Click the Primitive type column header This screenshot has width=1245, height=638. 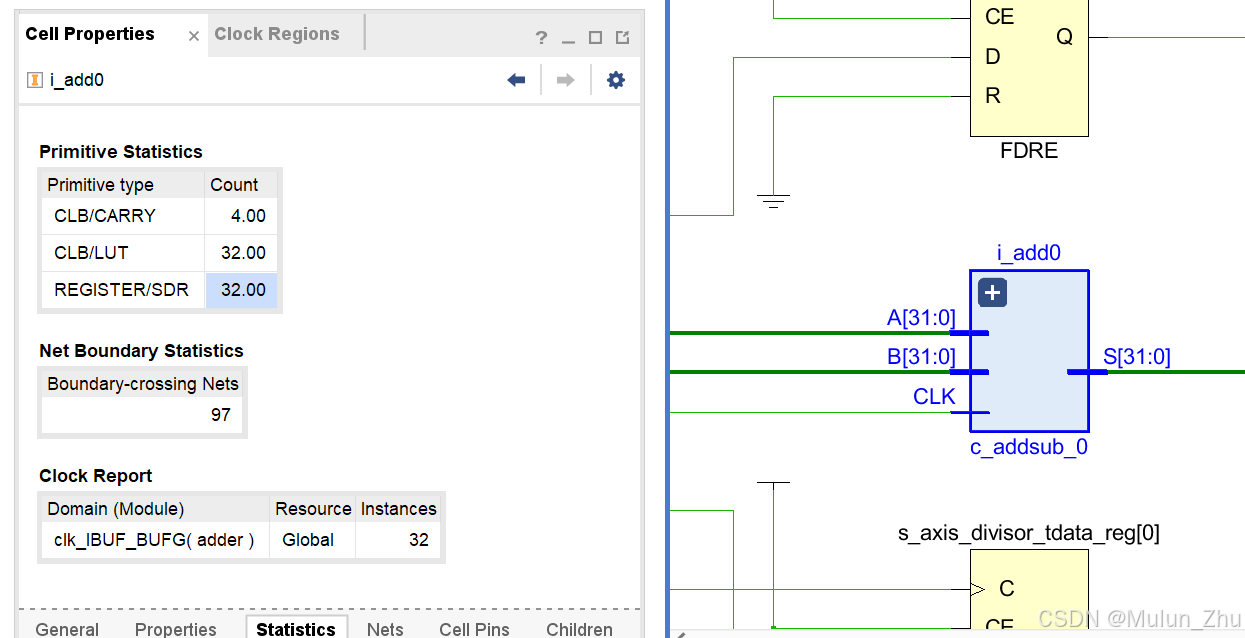[122, 184]
